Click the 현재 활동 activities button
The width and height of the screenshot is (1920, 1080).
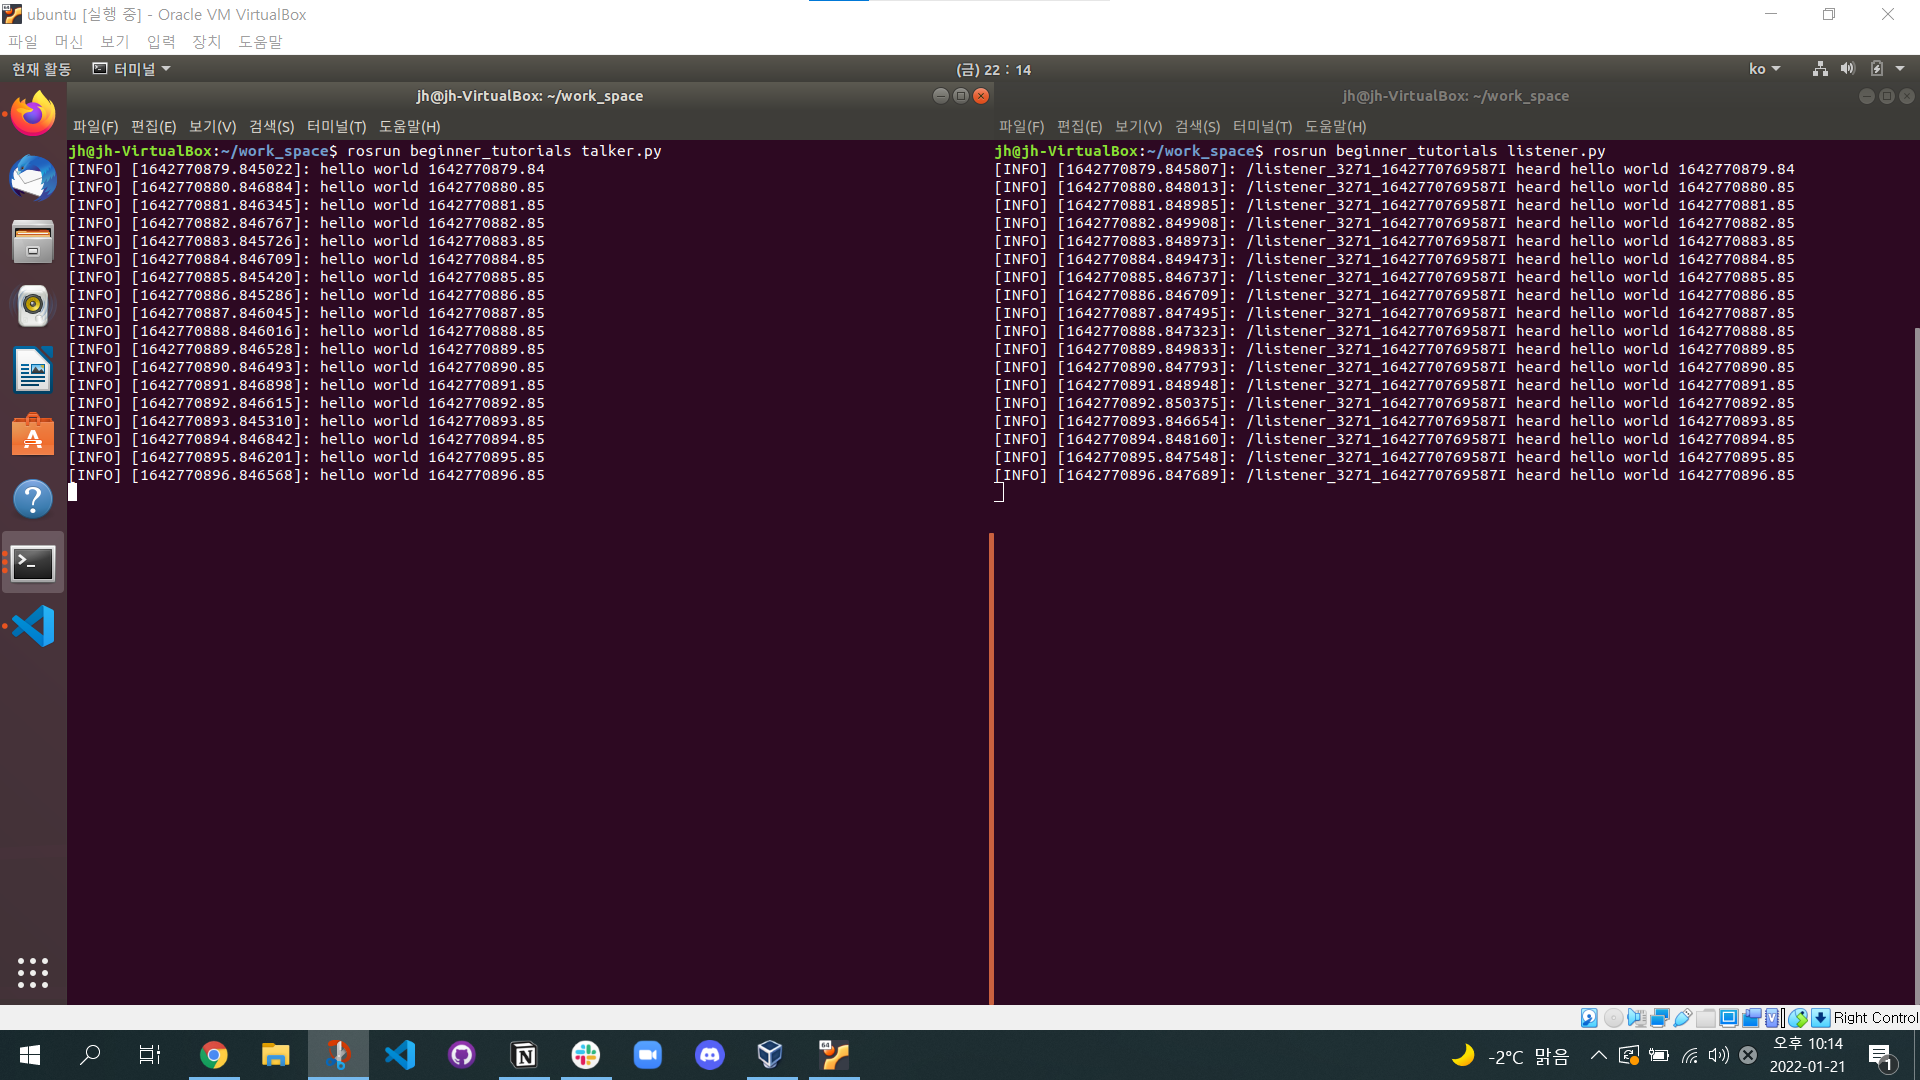click(x=41, y=69)
